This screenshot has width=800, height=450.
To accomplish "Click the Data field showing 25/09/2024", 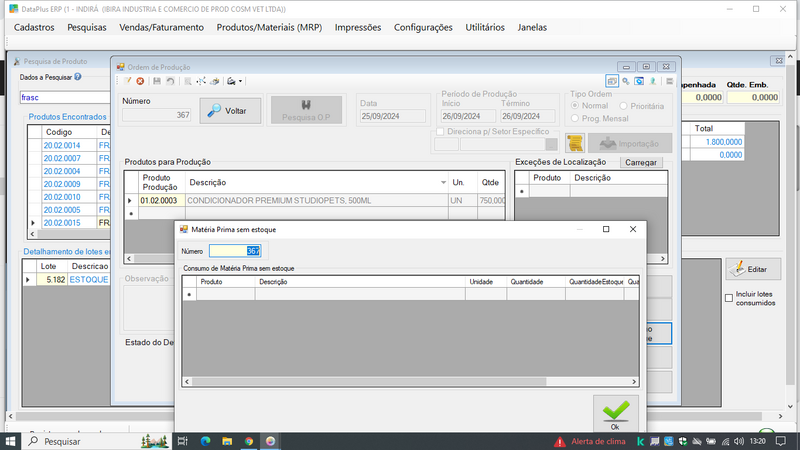I will [392, 116].
